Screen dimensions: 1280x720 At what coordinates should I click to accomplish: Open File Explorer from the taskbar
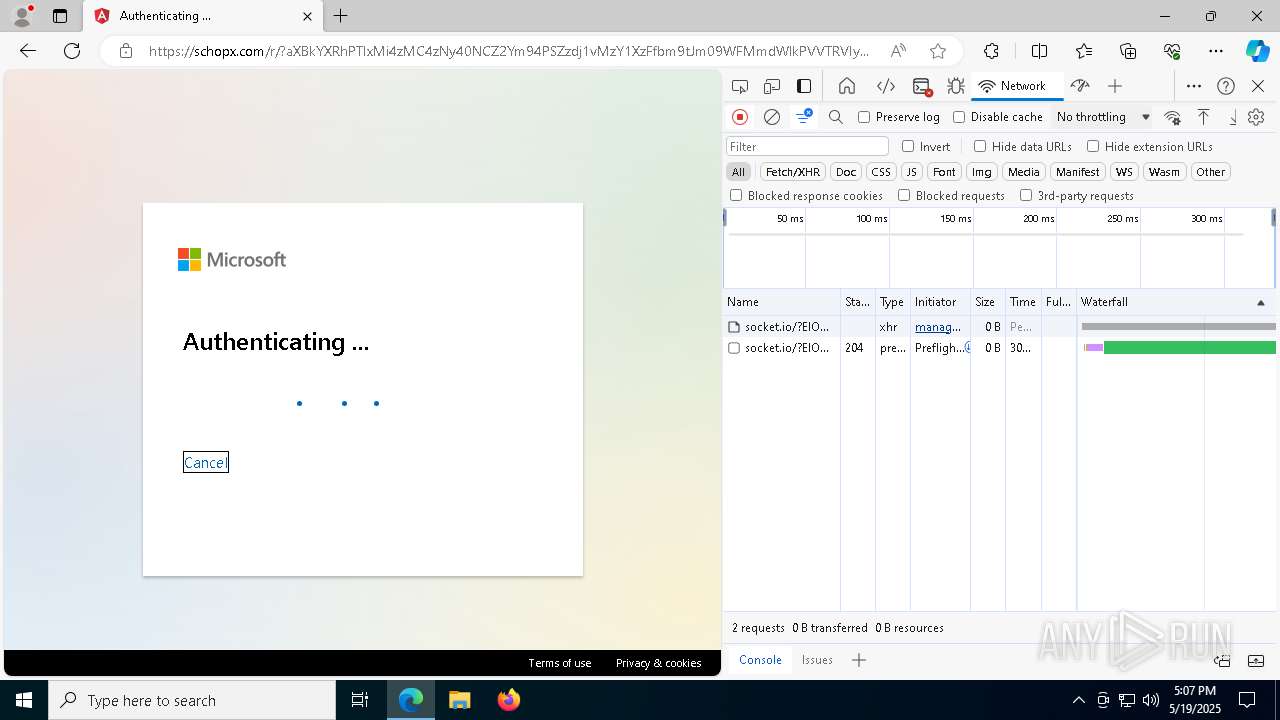click(460, 700)
